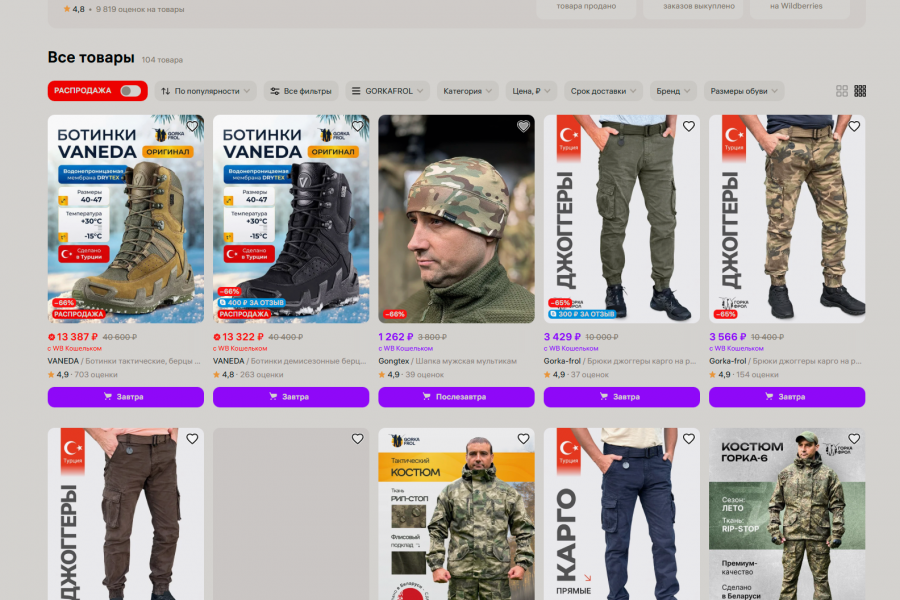
Task: Open the black VANEDA boots product image
Action: coord(291,219)
